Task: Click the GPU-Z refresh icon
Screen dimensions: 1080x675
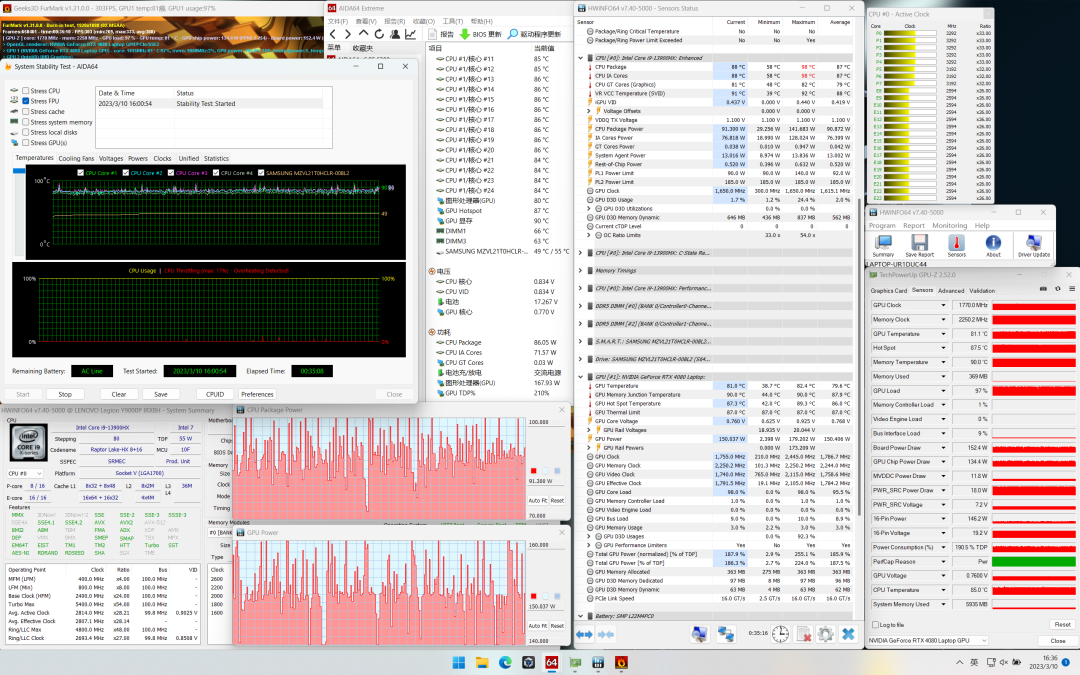Action: coord(1057,289)
